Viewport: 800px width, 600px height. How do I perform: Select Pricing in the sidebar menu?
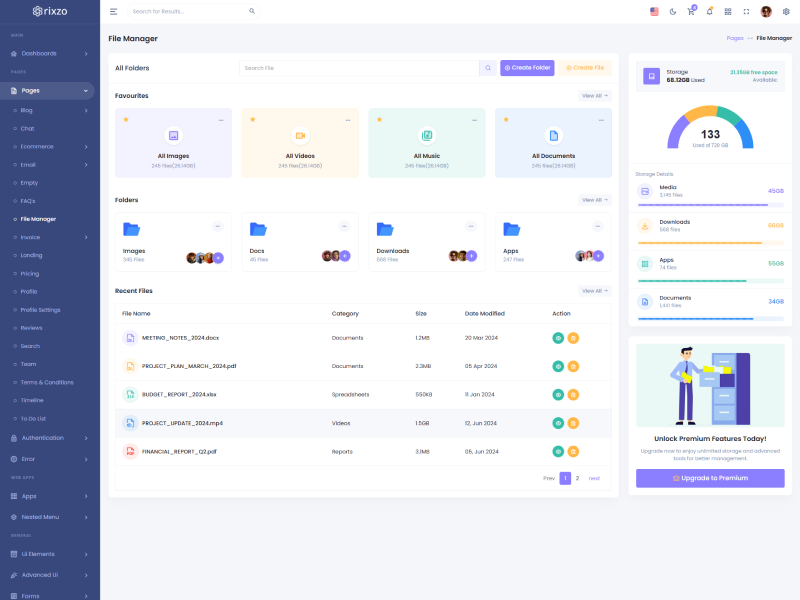coord(30,273)
